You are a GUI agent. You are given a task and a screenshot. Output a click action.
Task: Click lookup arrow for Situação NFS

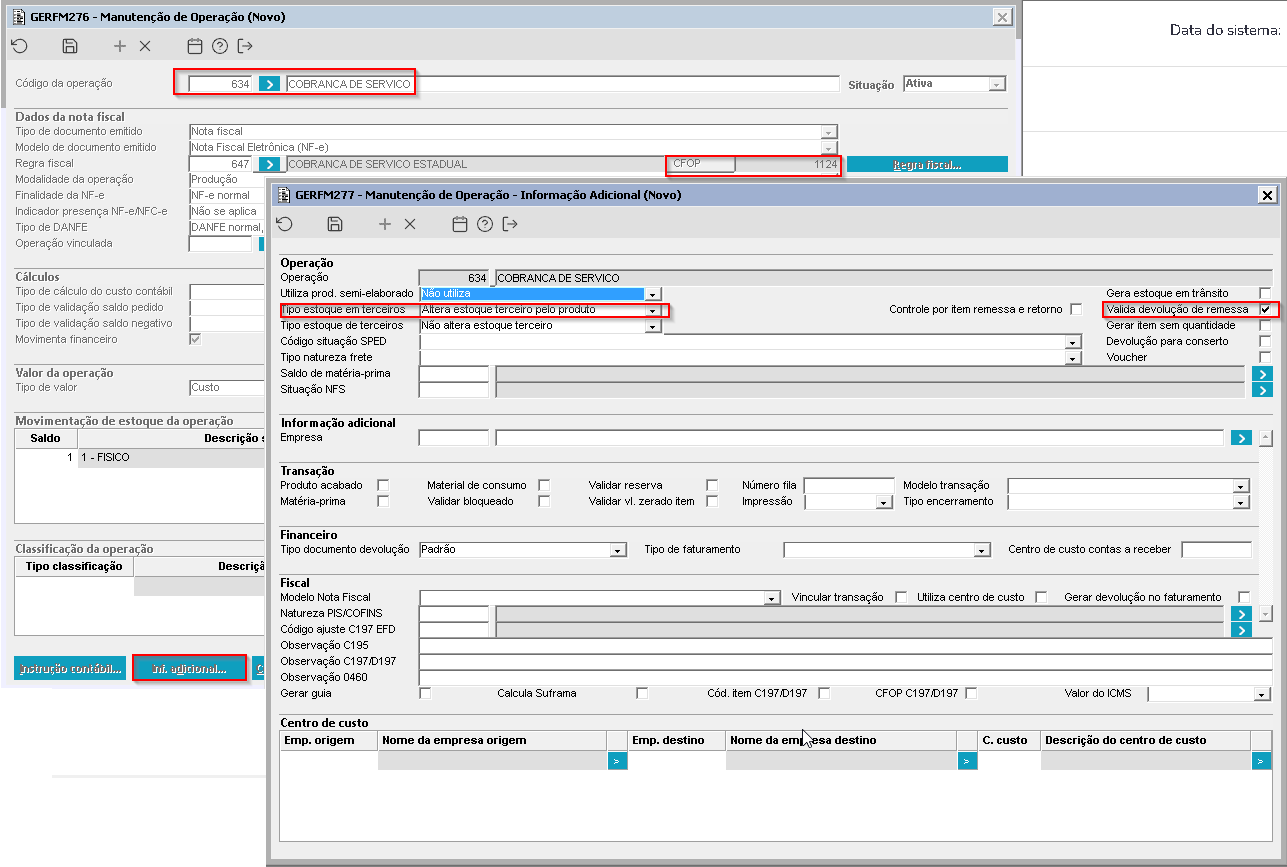pos(1262,389)
